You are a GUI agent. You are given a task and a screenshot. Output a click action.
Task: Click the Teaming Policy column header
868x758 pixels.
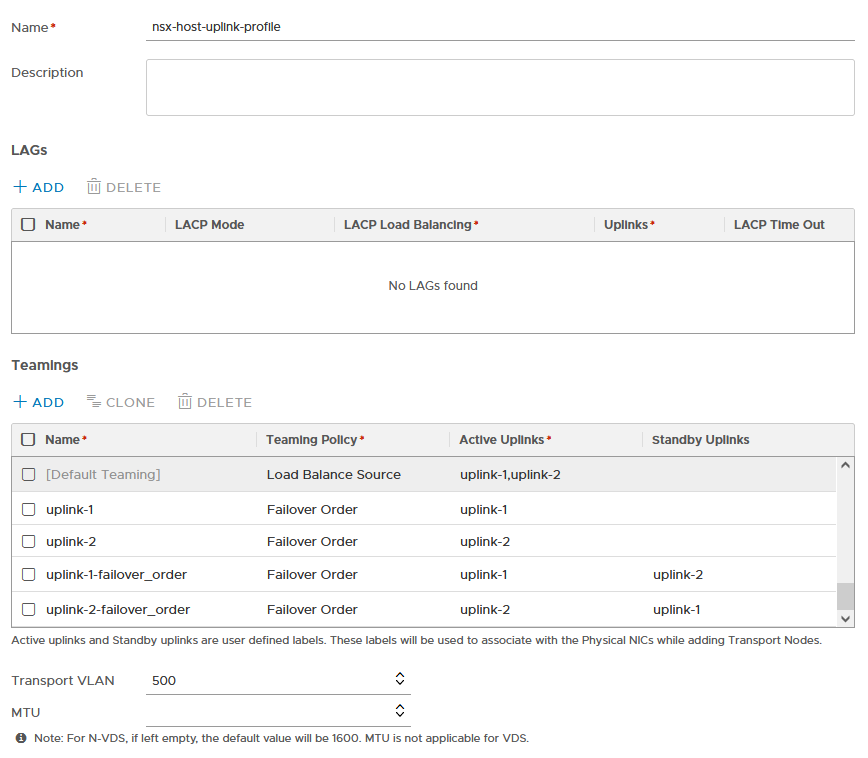click(x=309, y=439)
